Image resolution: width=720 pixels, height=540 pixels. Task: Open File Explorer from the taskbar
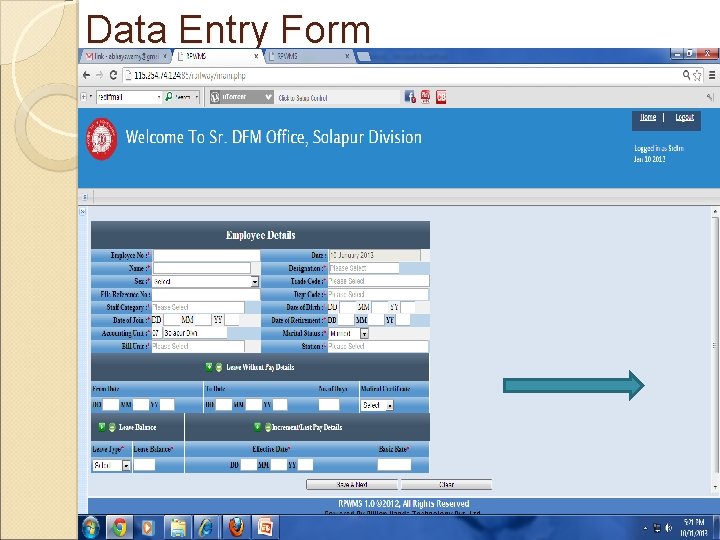(178, 527)
